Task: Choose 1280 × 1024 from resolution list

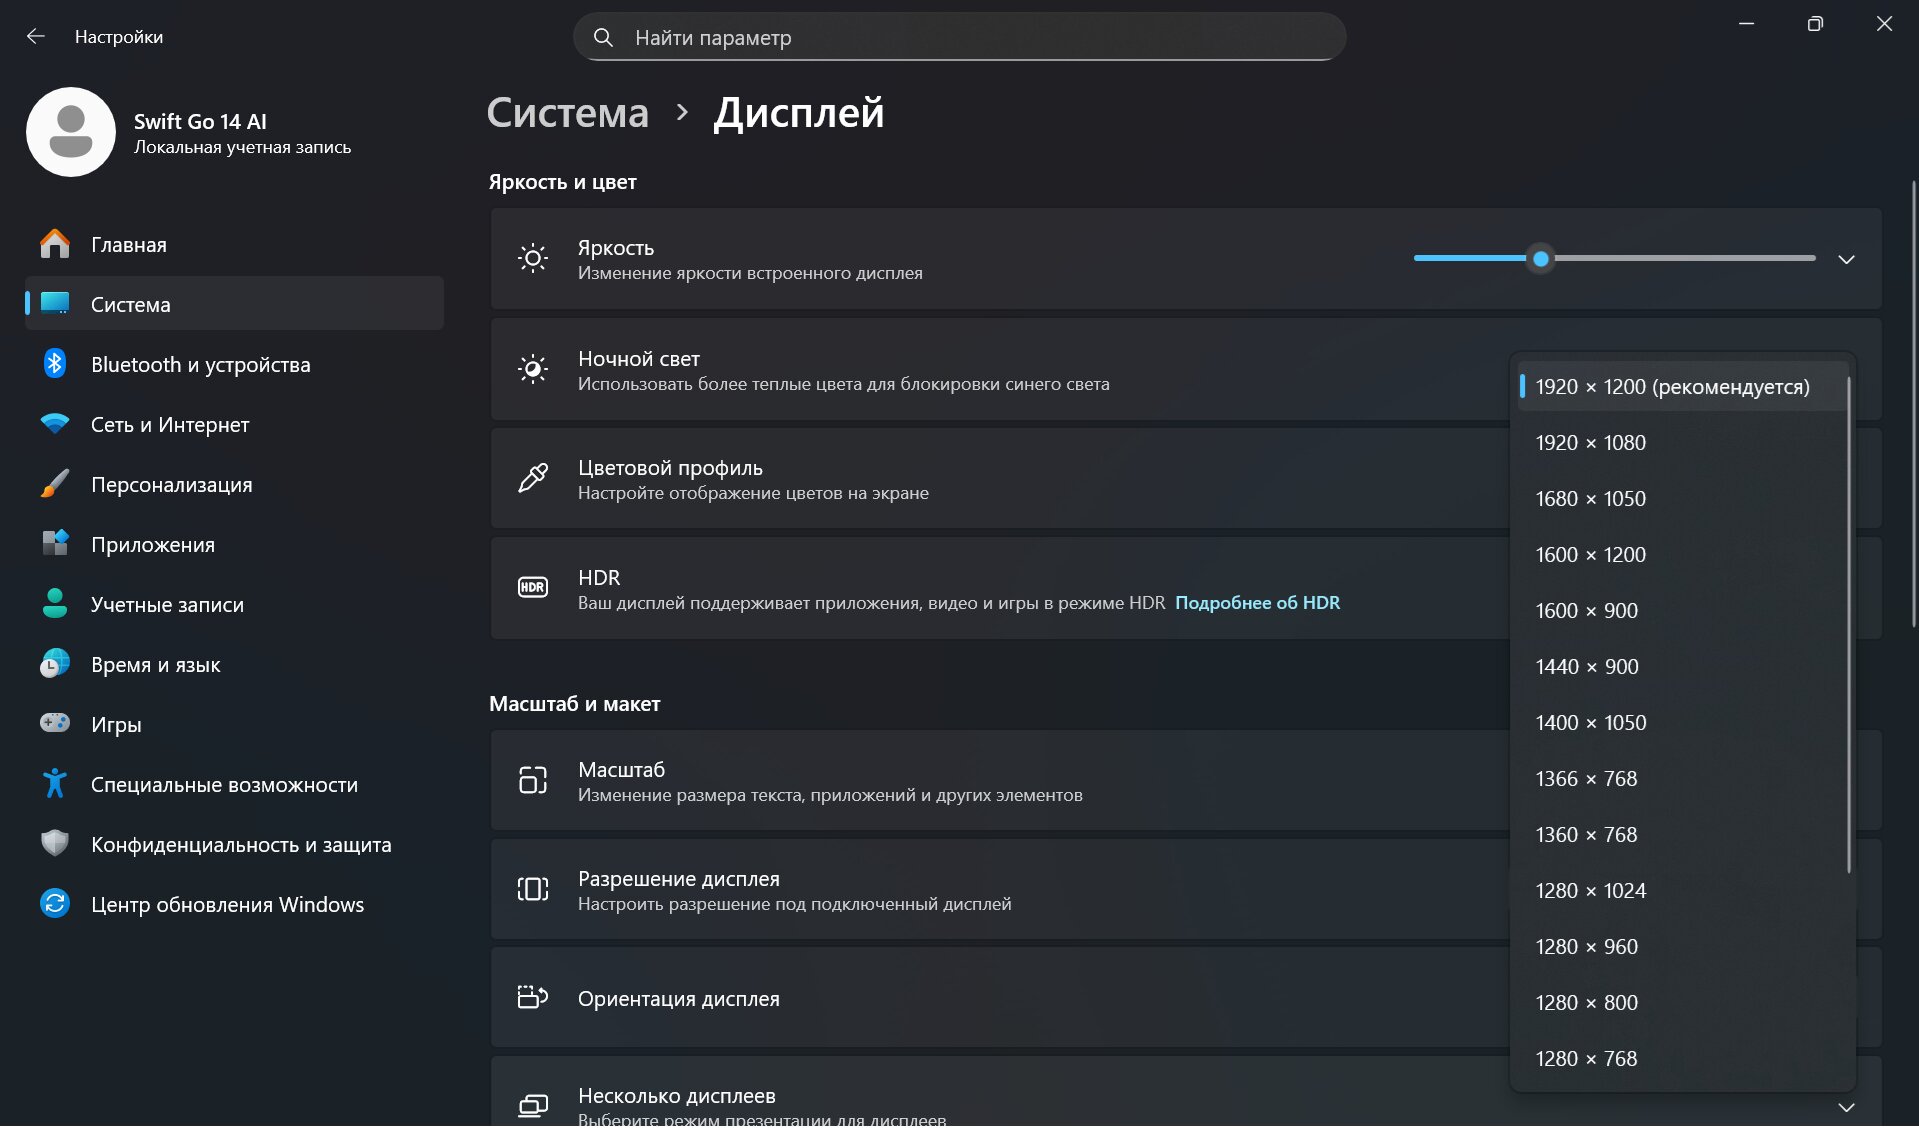Action: (1590, 891)
